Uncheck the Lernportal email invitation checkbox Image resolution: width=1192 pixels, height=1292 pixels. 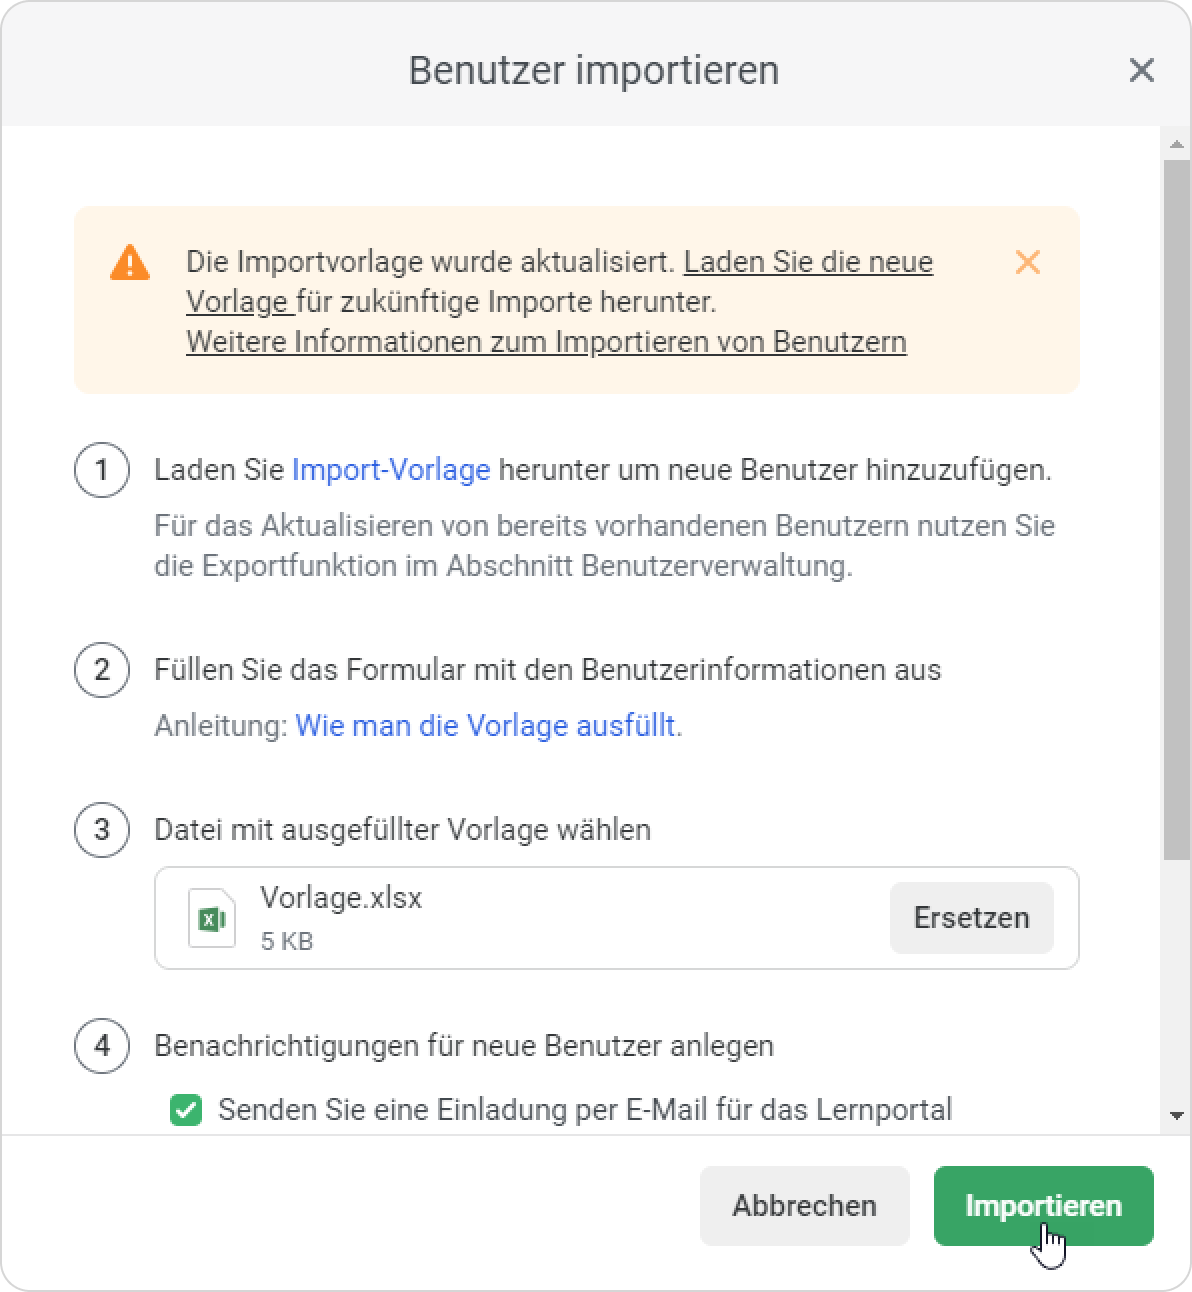pyautogui.click(x=186, y=1110)
